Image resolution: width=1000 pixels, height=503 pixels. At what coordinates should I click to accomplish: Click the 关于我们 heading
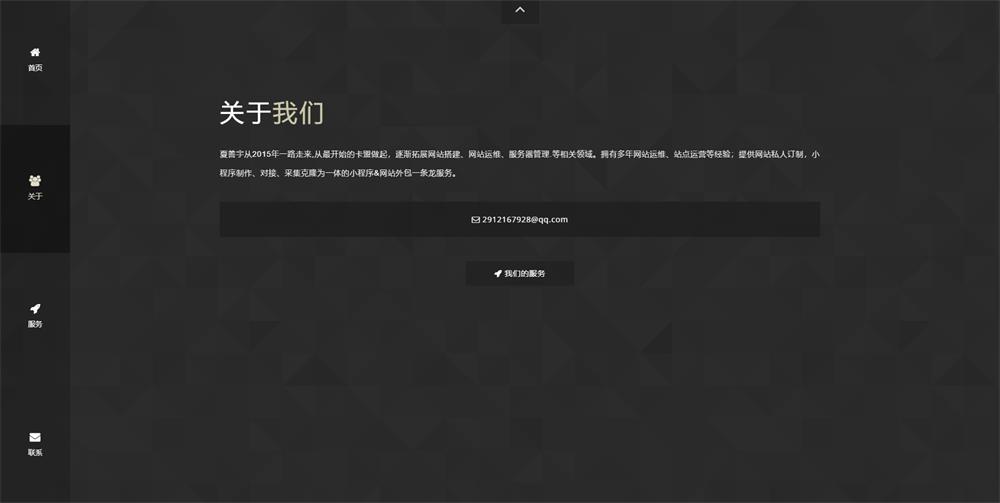click(272, 113)
